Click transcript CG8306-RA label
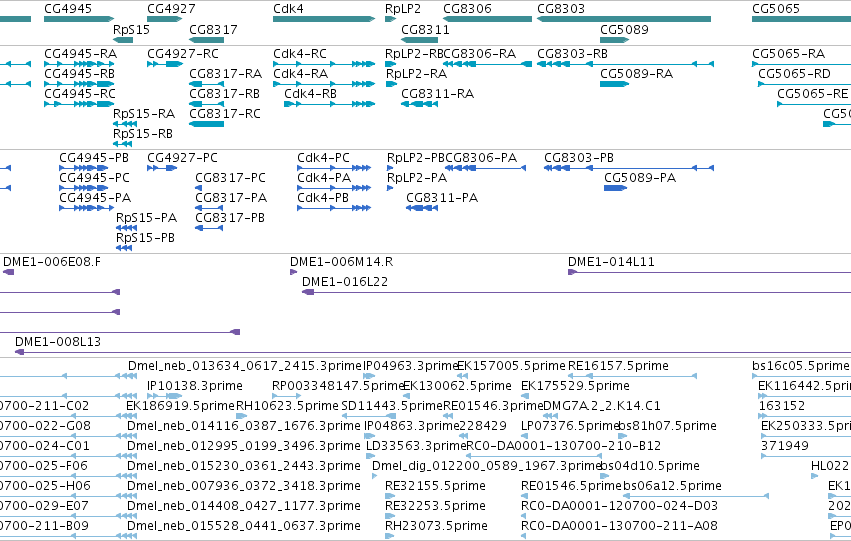 [480, 54]
